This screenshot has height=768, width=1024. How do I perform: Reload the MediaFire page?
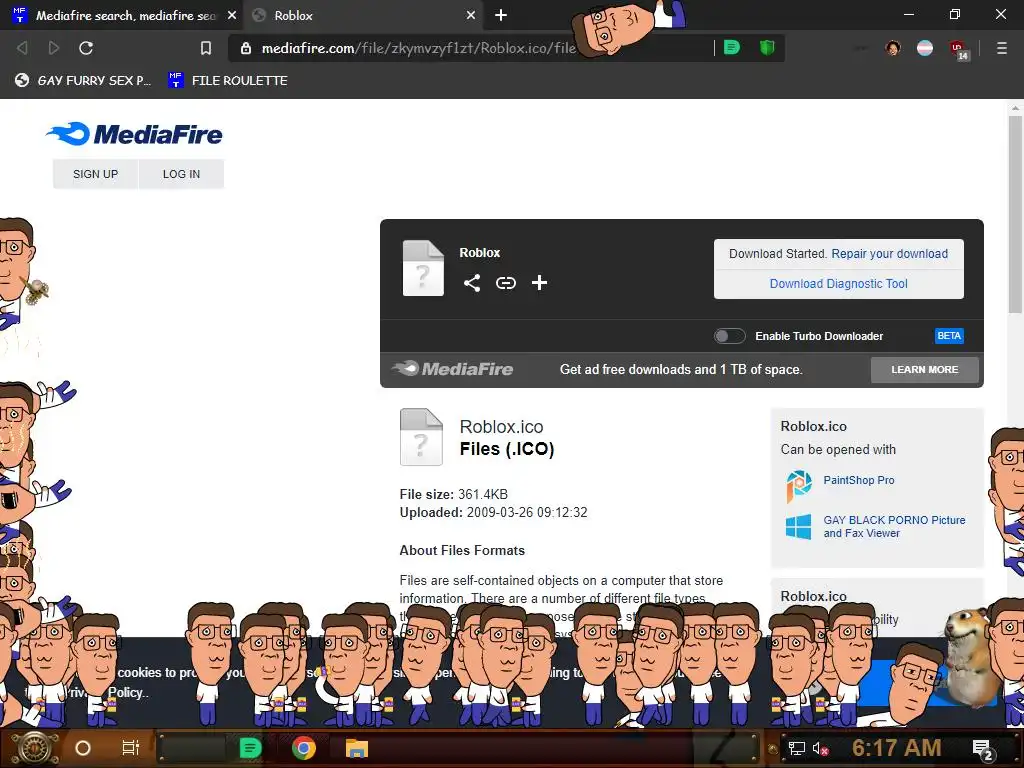[x=86, y=48]
